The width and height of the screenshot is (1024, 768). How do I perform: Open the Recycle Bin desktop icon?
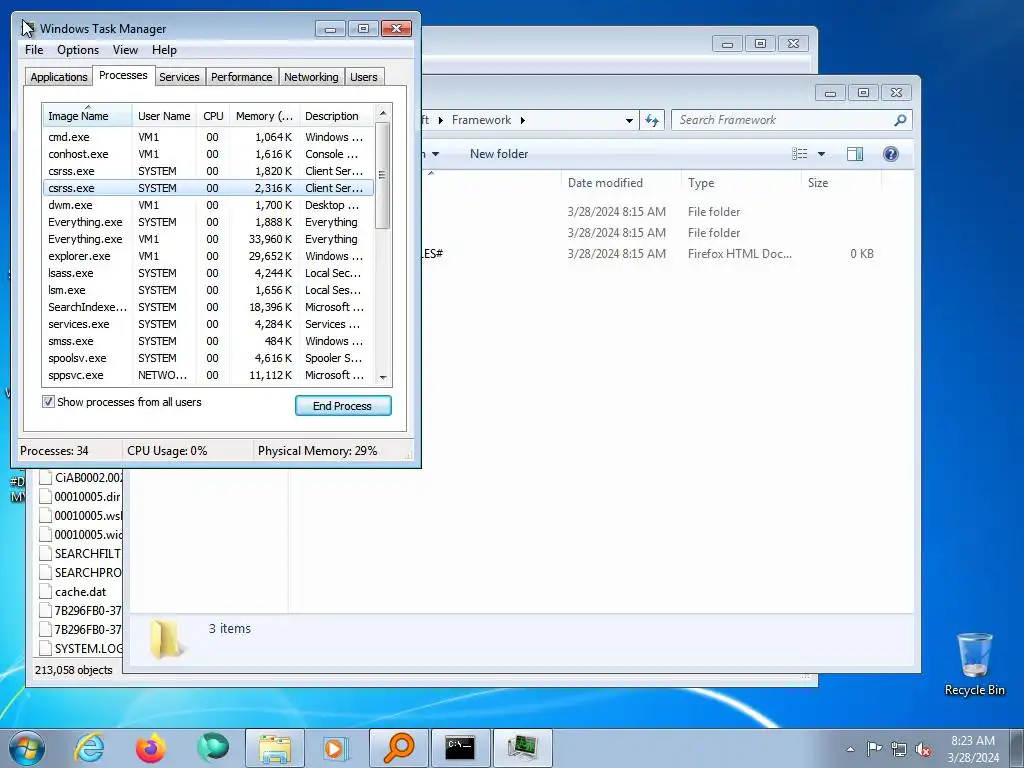[974, 664]
